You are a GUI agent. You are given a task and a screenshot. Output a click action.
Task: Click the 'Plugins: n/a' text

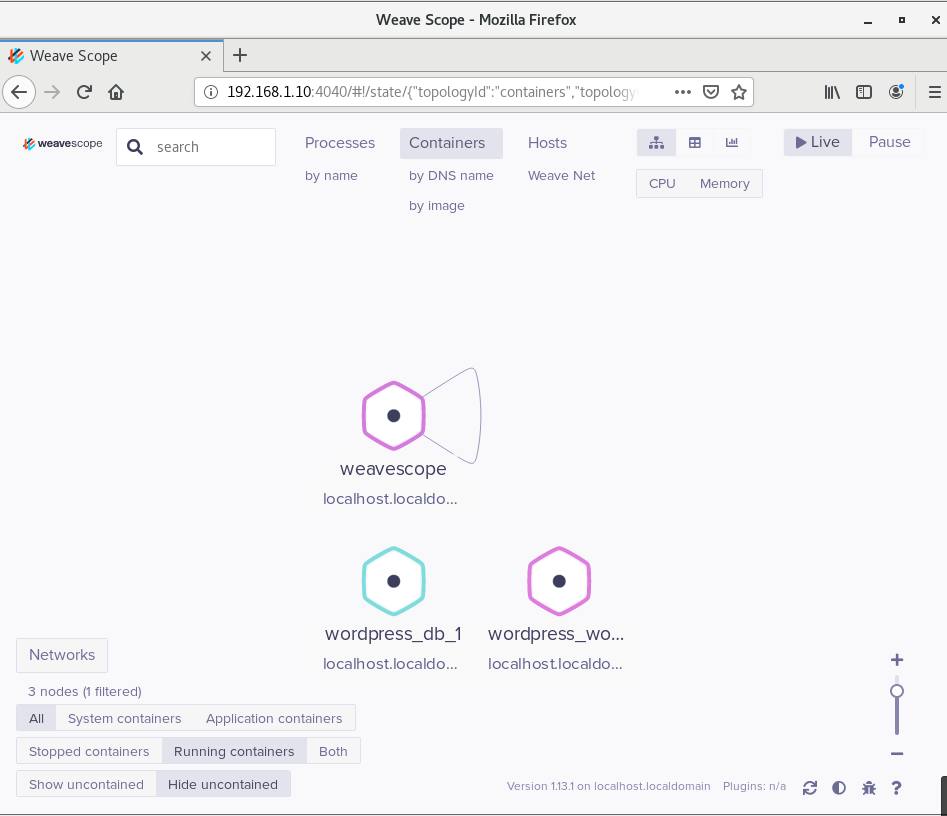(754, 786)
